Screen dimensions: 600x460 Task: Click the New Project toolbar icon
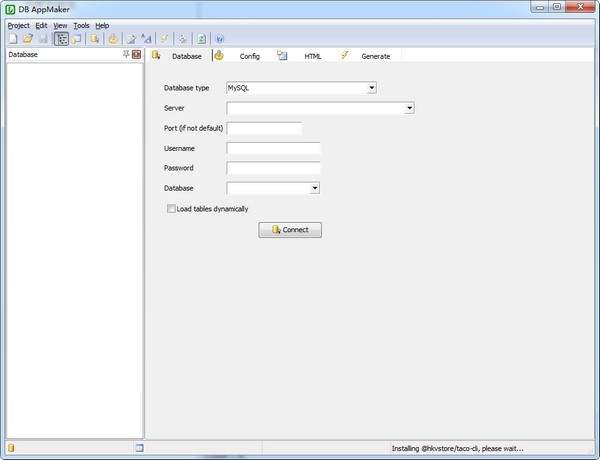tap(12, 39)
